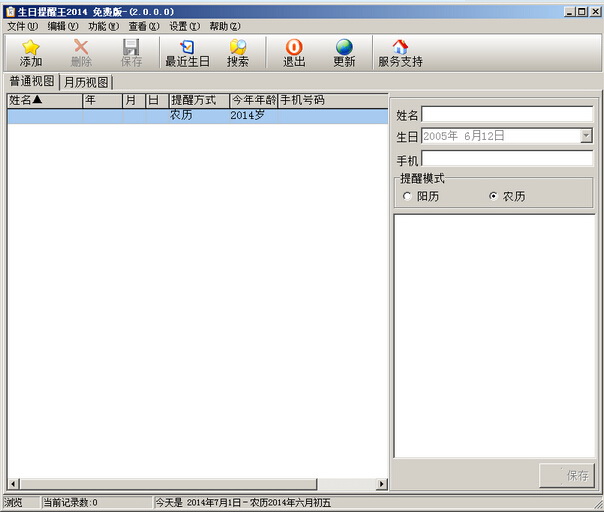
Task: Select the 农历 radio button
Action: pyautogui.click(x=493, y=196)
